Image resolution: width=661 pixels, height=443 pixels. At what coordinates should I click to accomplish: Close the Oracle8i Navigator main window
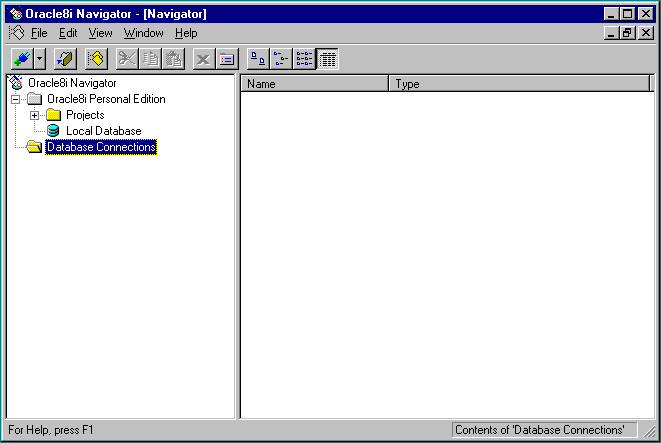click(x=646, y=14)
